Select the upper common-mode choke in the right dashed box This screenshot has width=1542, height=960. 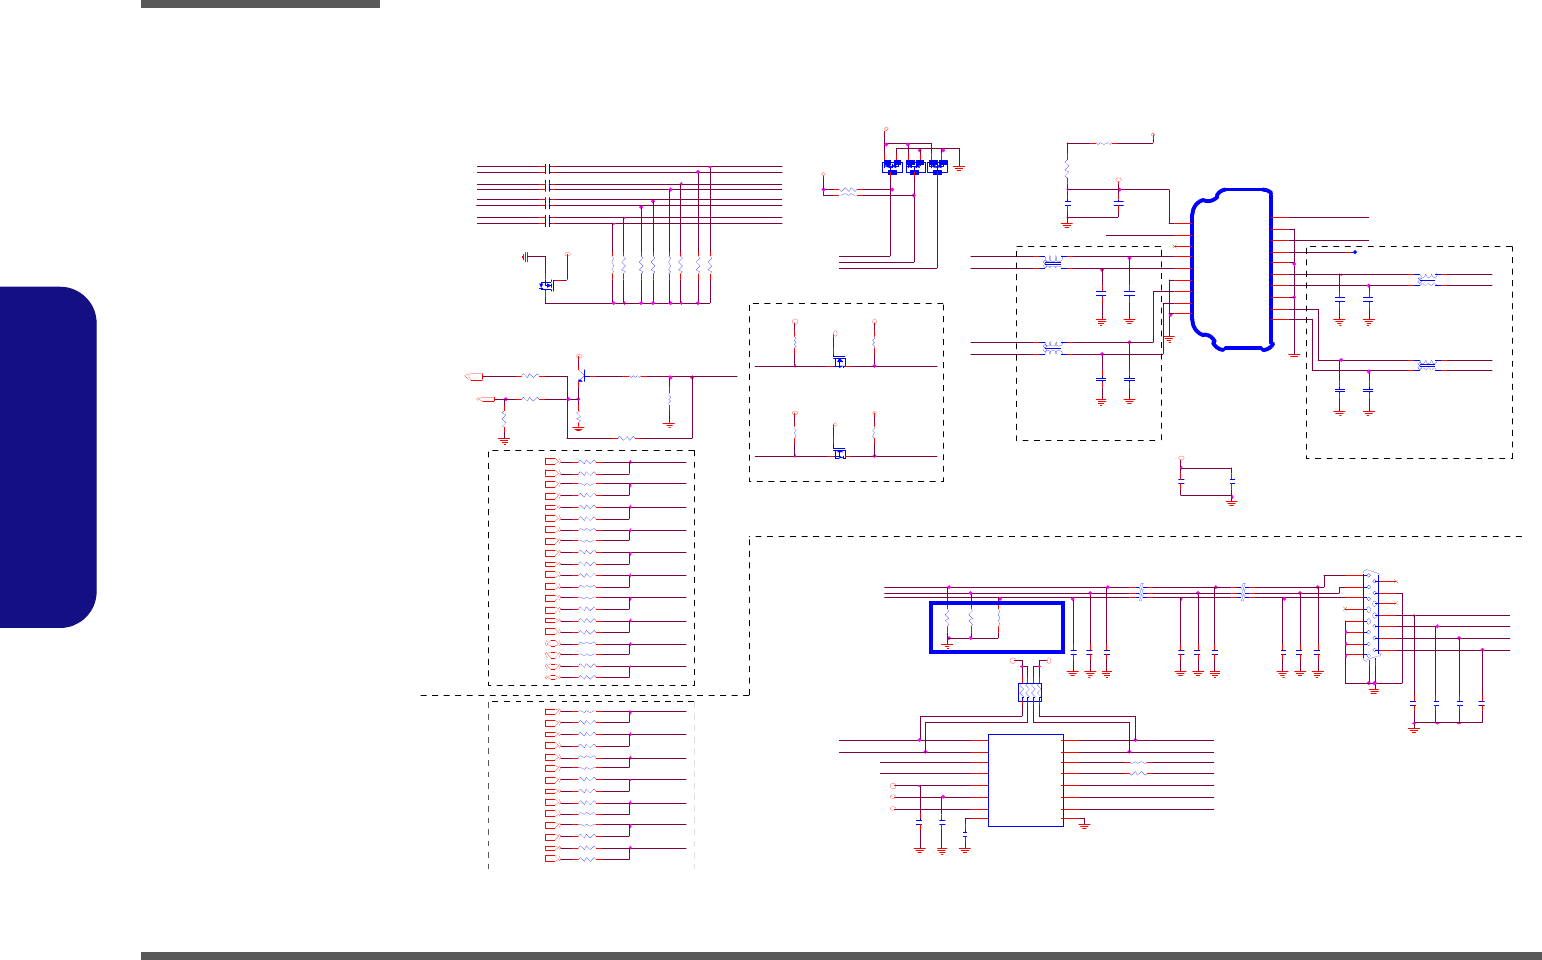click(1427, 280)
